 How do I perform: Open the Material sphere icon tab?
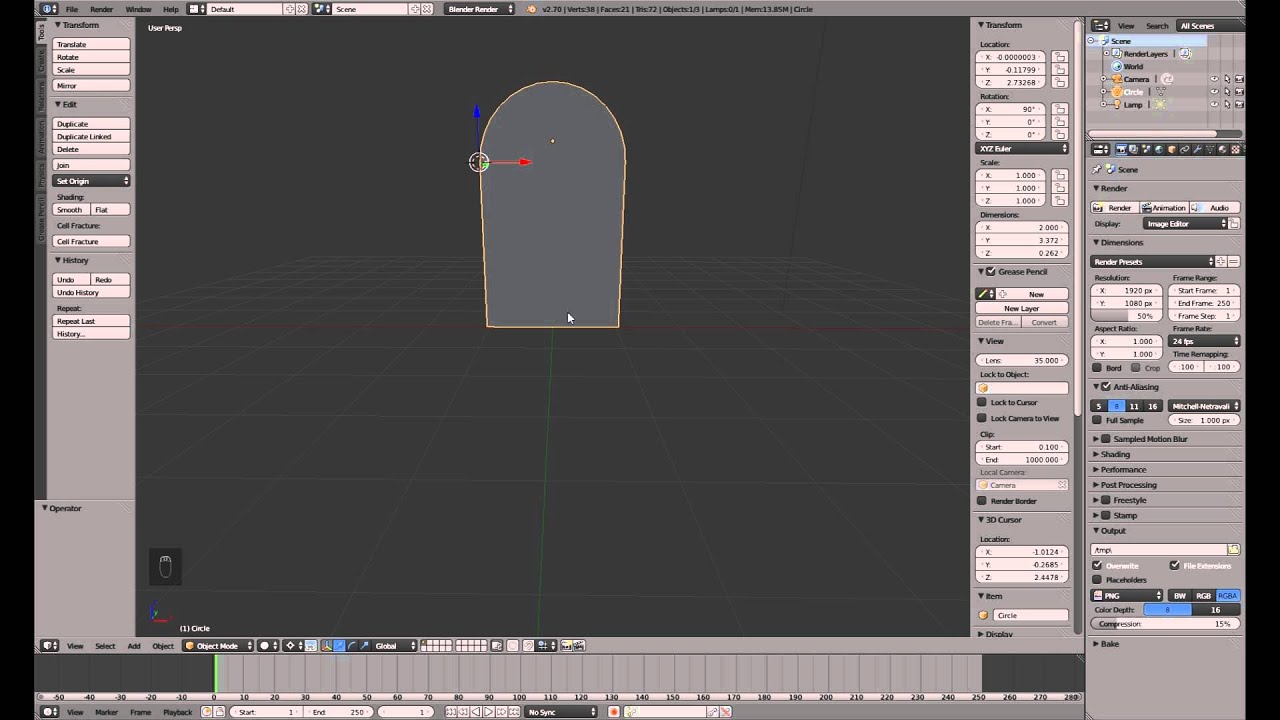click(x=1222, y=149)
